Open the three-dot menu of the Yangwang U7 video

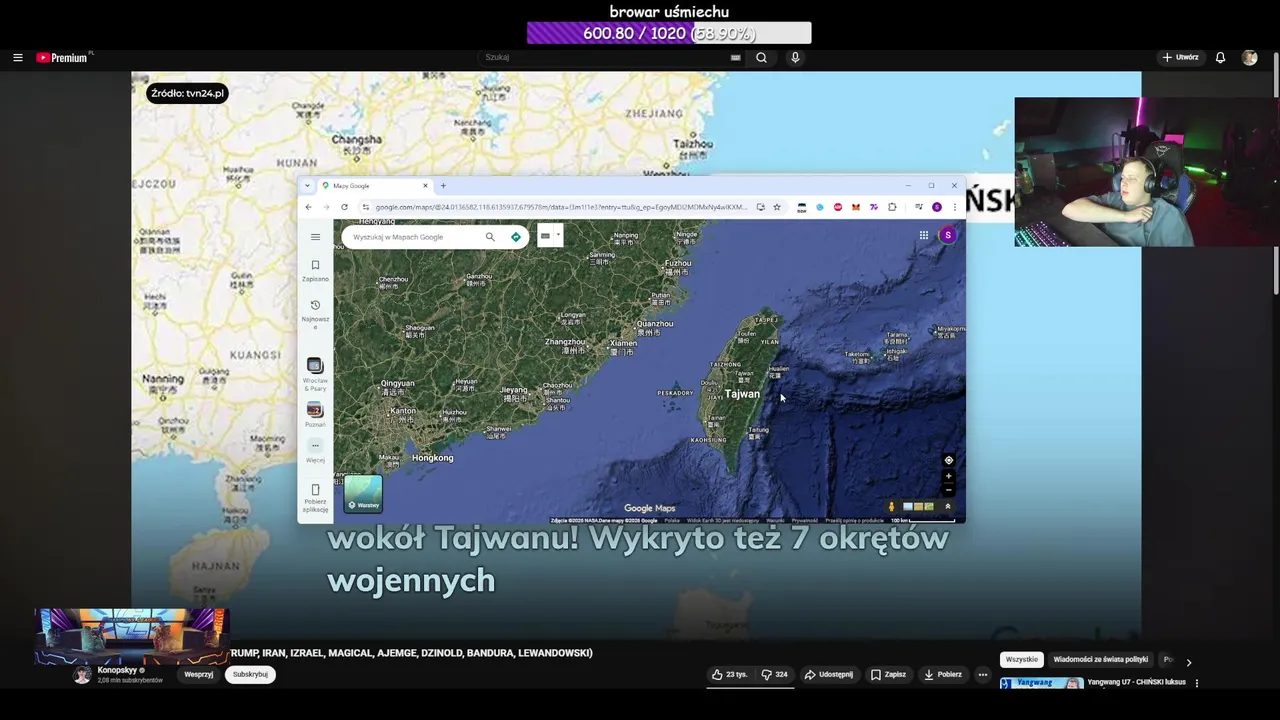[x=1197, y=683]
